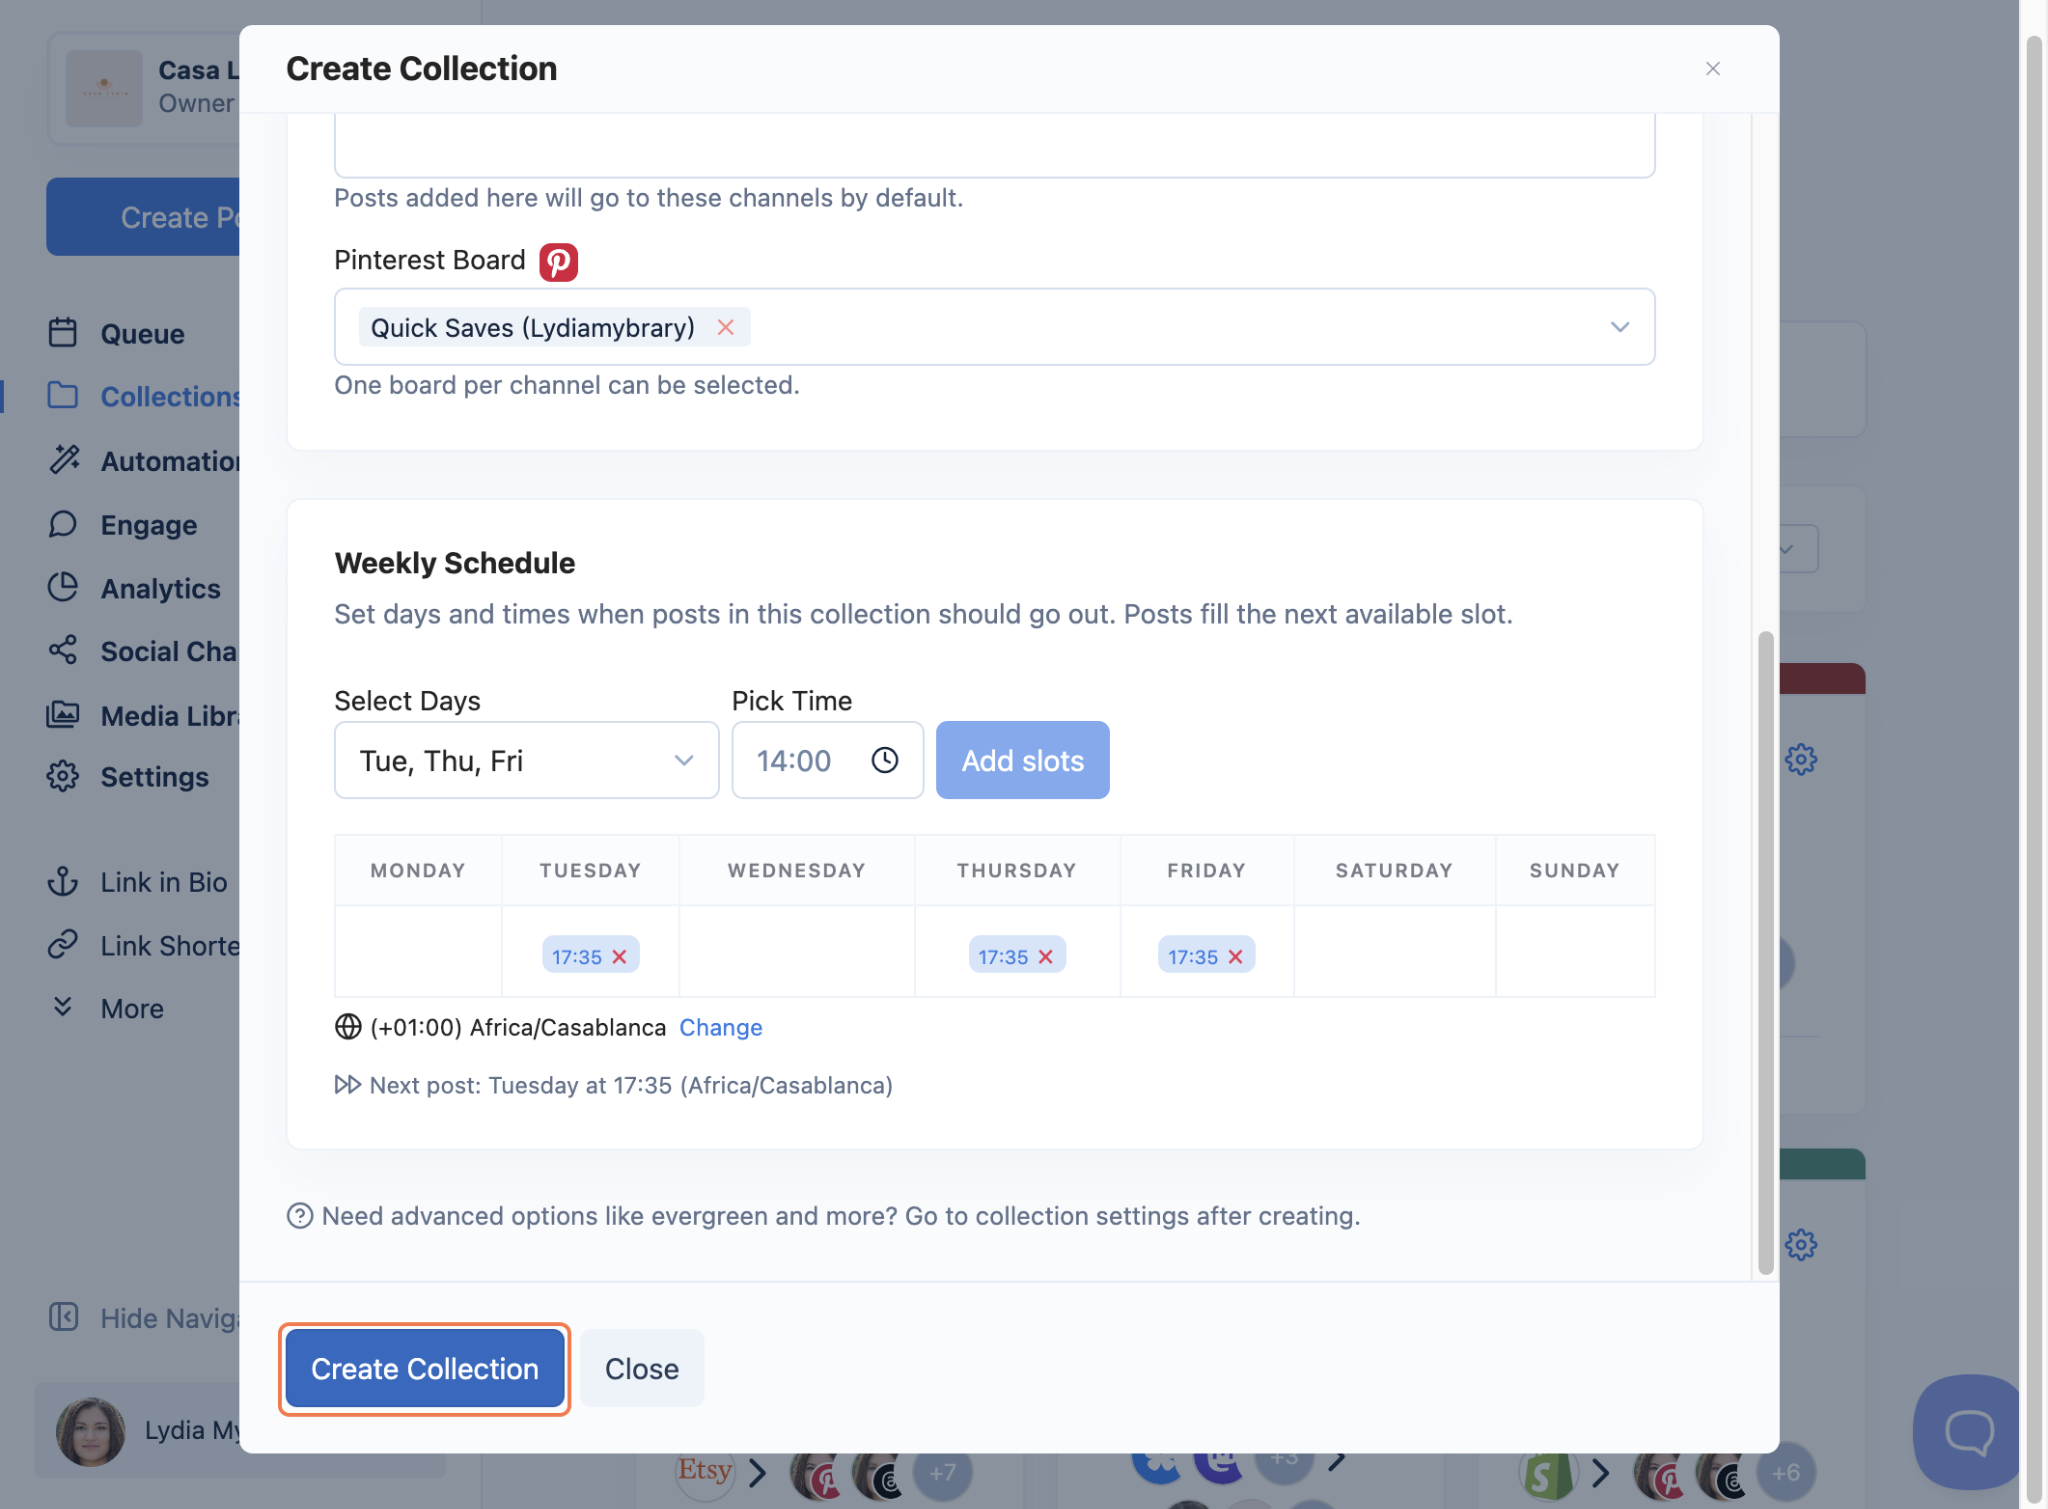
Task: Delete the Friday 17:35 slot
Action: 1235,957
